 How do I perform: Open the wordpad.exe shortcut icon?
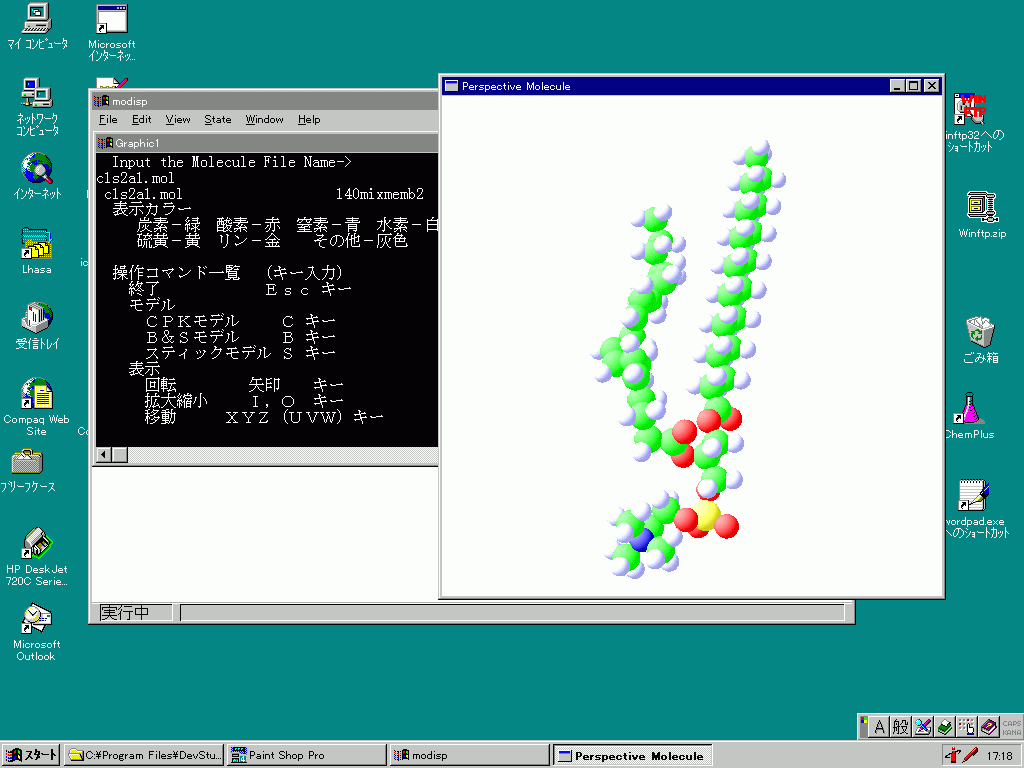[x=974, y=496]
